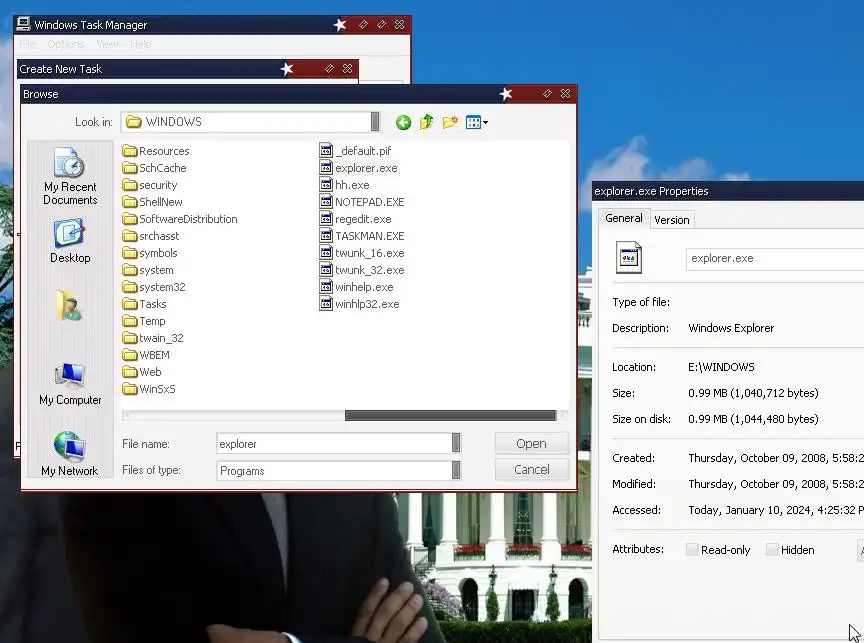Select the WBEM folder
864x643 pixels.
pos(146,355)
